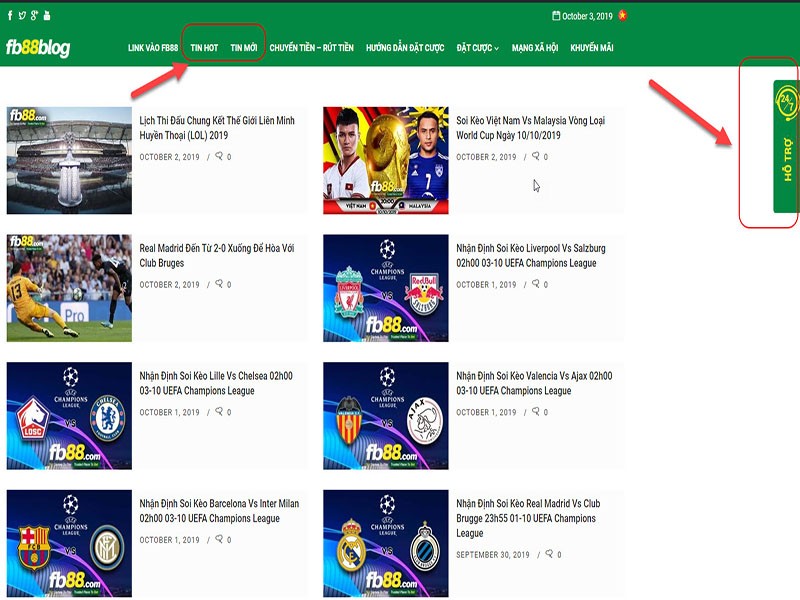
Task: Open article Soi Kèo Valencia Vs Ajax
Action: pyautogui.click(x=534, y=383)
